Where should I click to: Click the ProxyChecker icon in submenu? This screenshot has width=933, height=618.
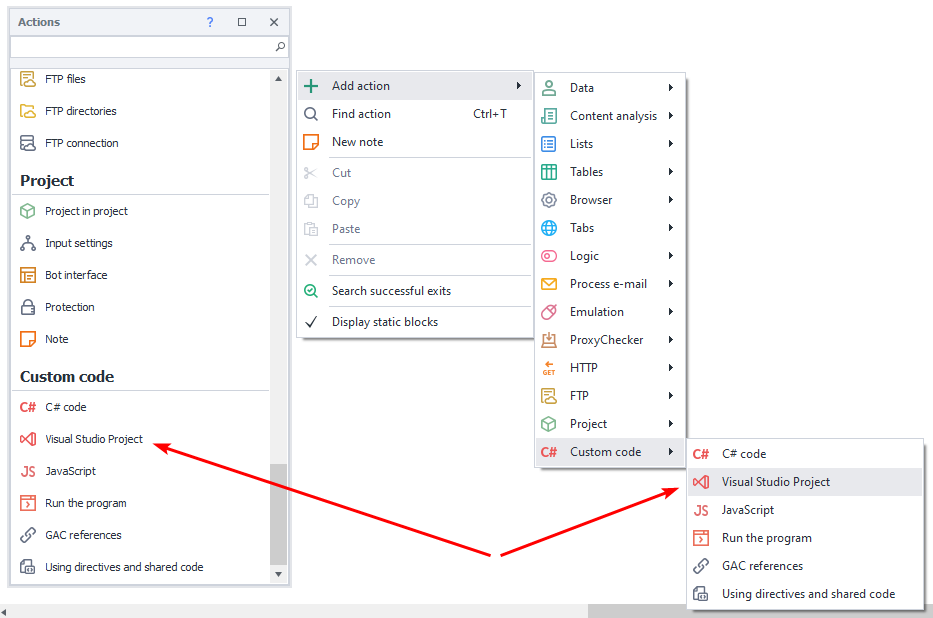click(549, 340)
